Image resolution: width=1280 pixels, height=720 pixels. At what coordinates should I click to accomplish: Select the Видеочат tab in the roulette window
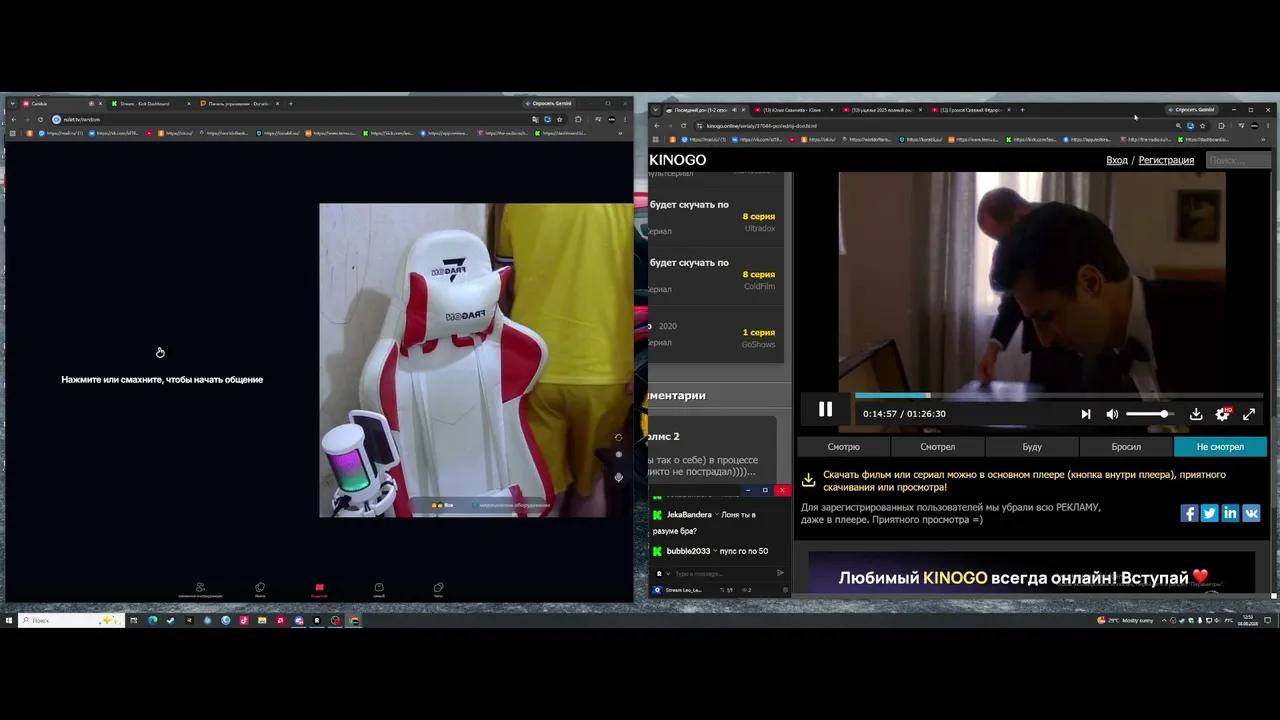click(x=319, y=590)
